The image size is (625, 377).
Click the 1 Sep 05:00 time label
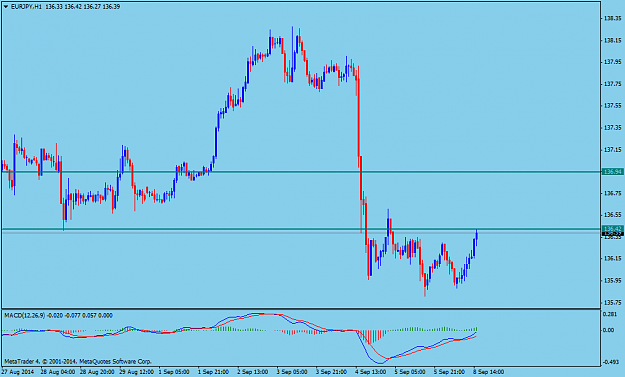click(174, 372)
